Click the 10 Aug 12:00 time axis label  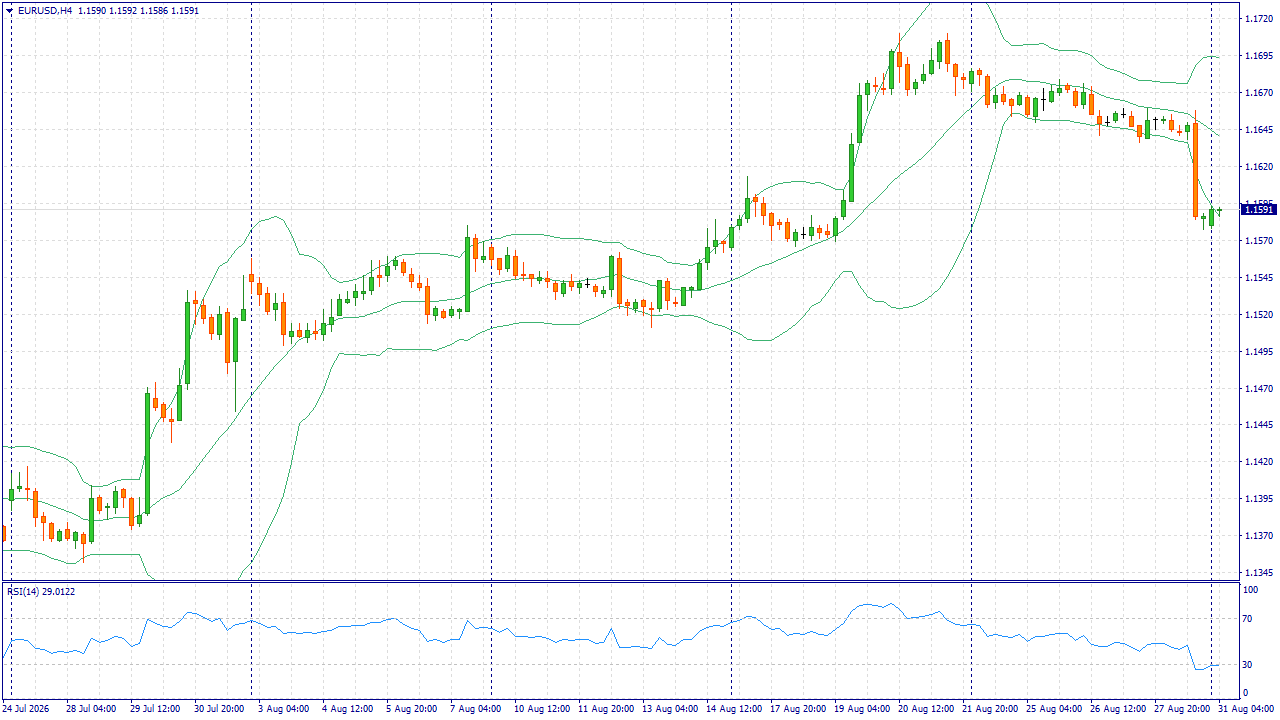541,709
